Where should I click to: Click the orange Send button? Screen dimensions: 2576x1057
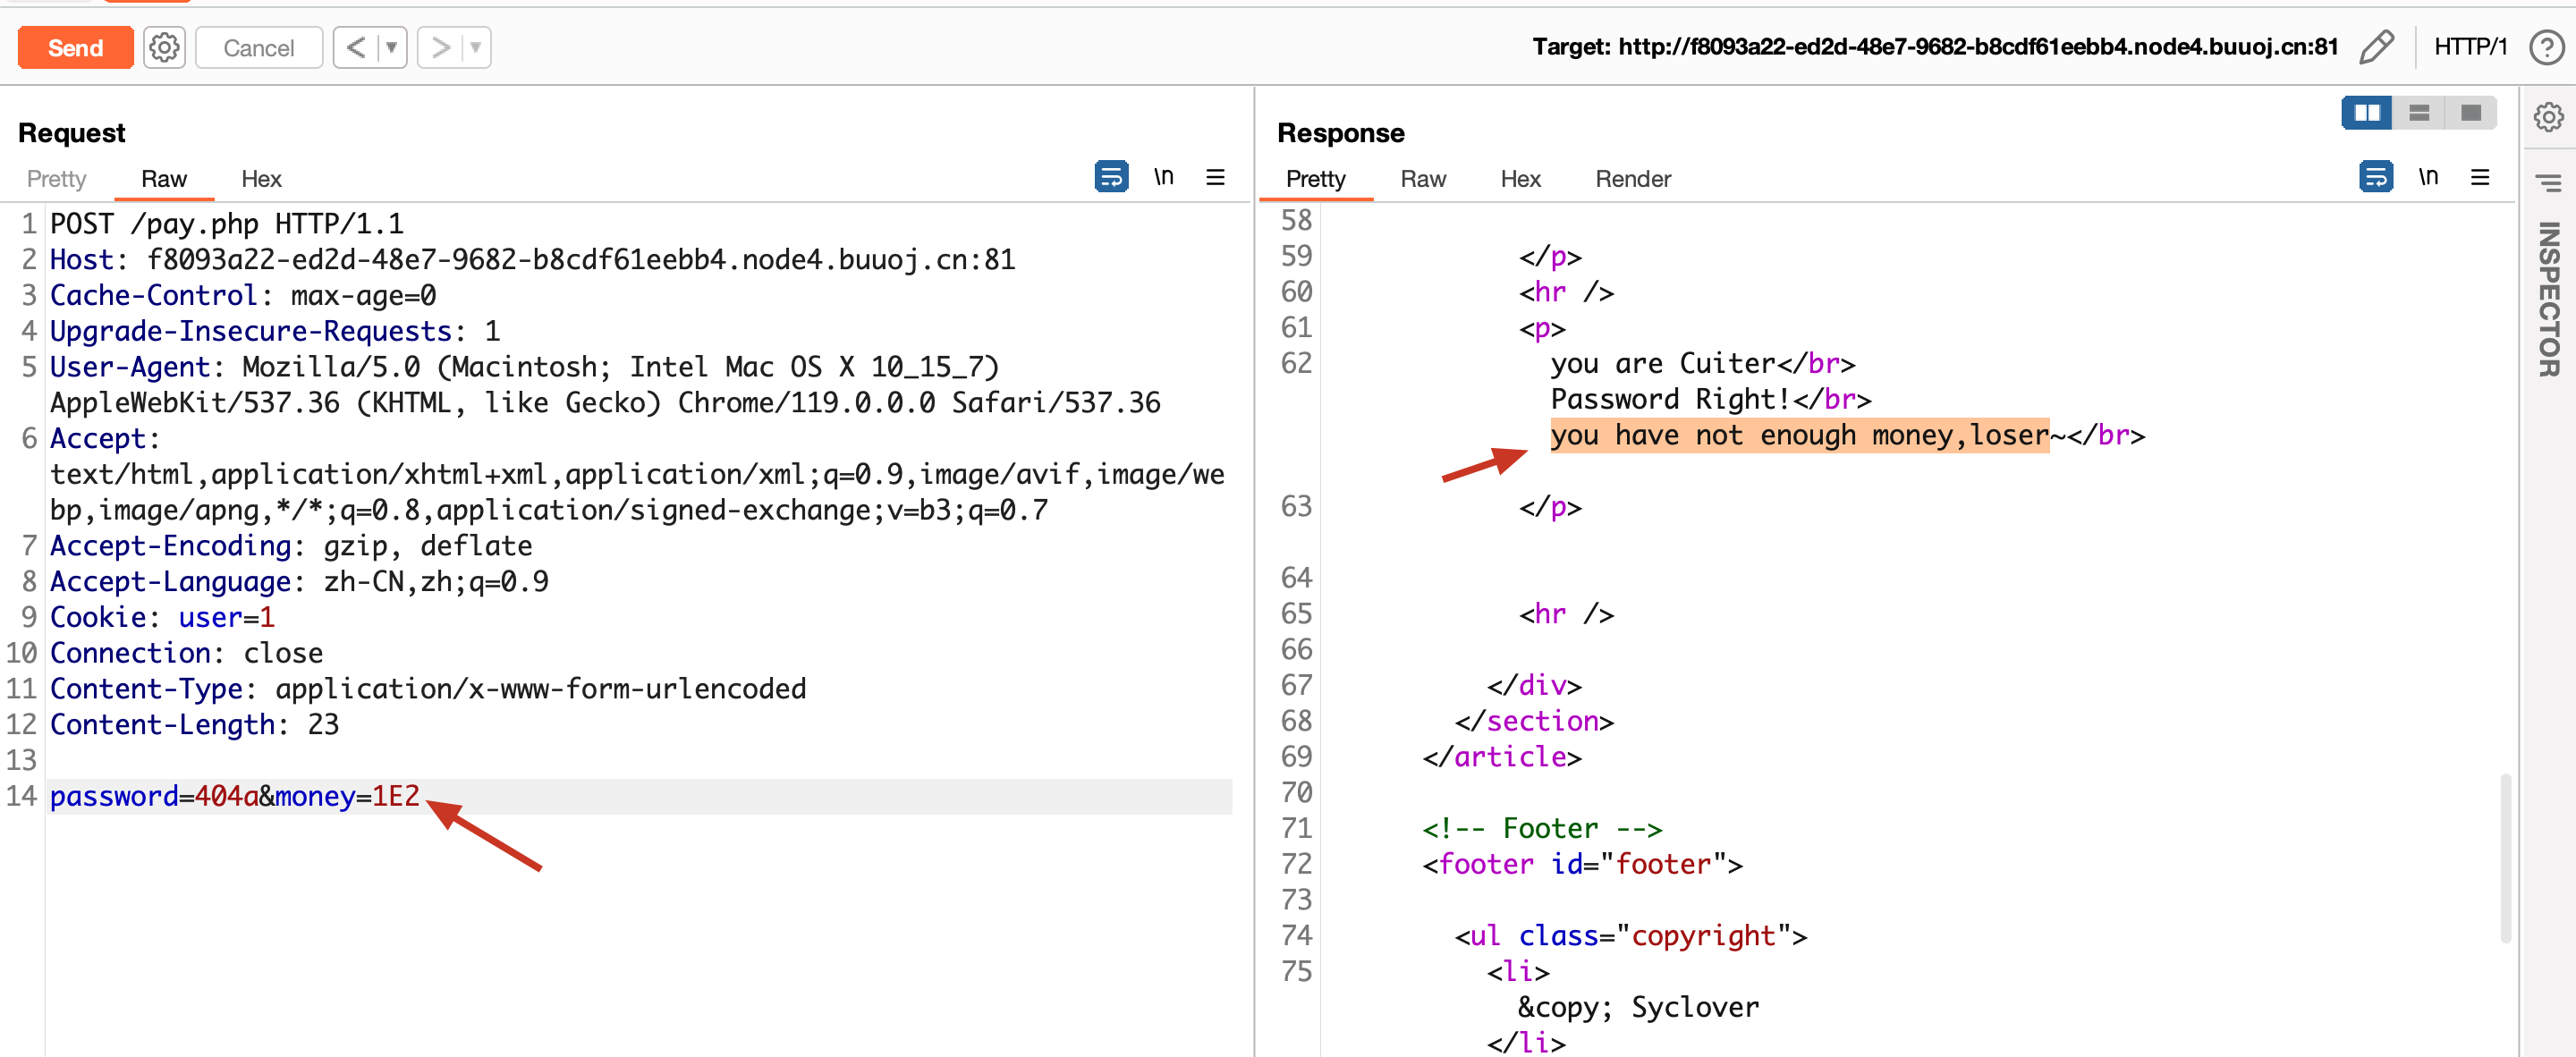(75, 47)
